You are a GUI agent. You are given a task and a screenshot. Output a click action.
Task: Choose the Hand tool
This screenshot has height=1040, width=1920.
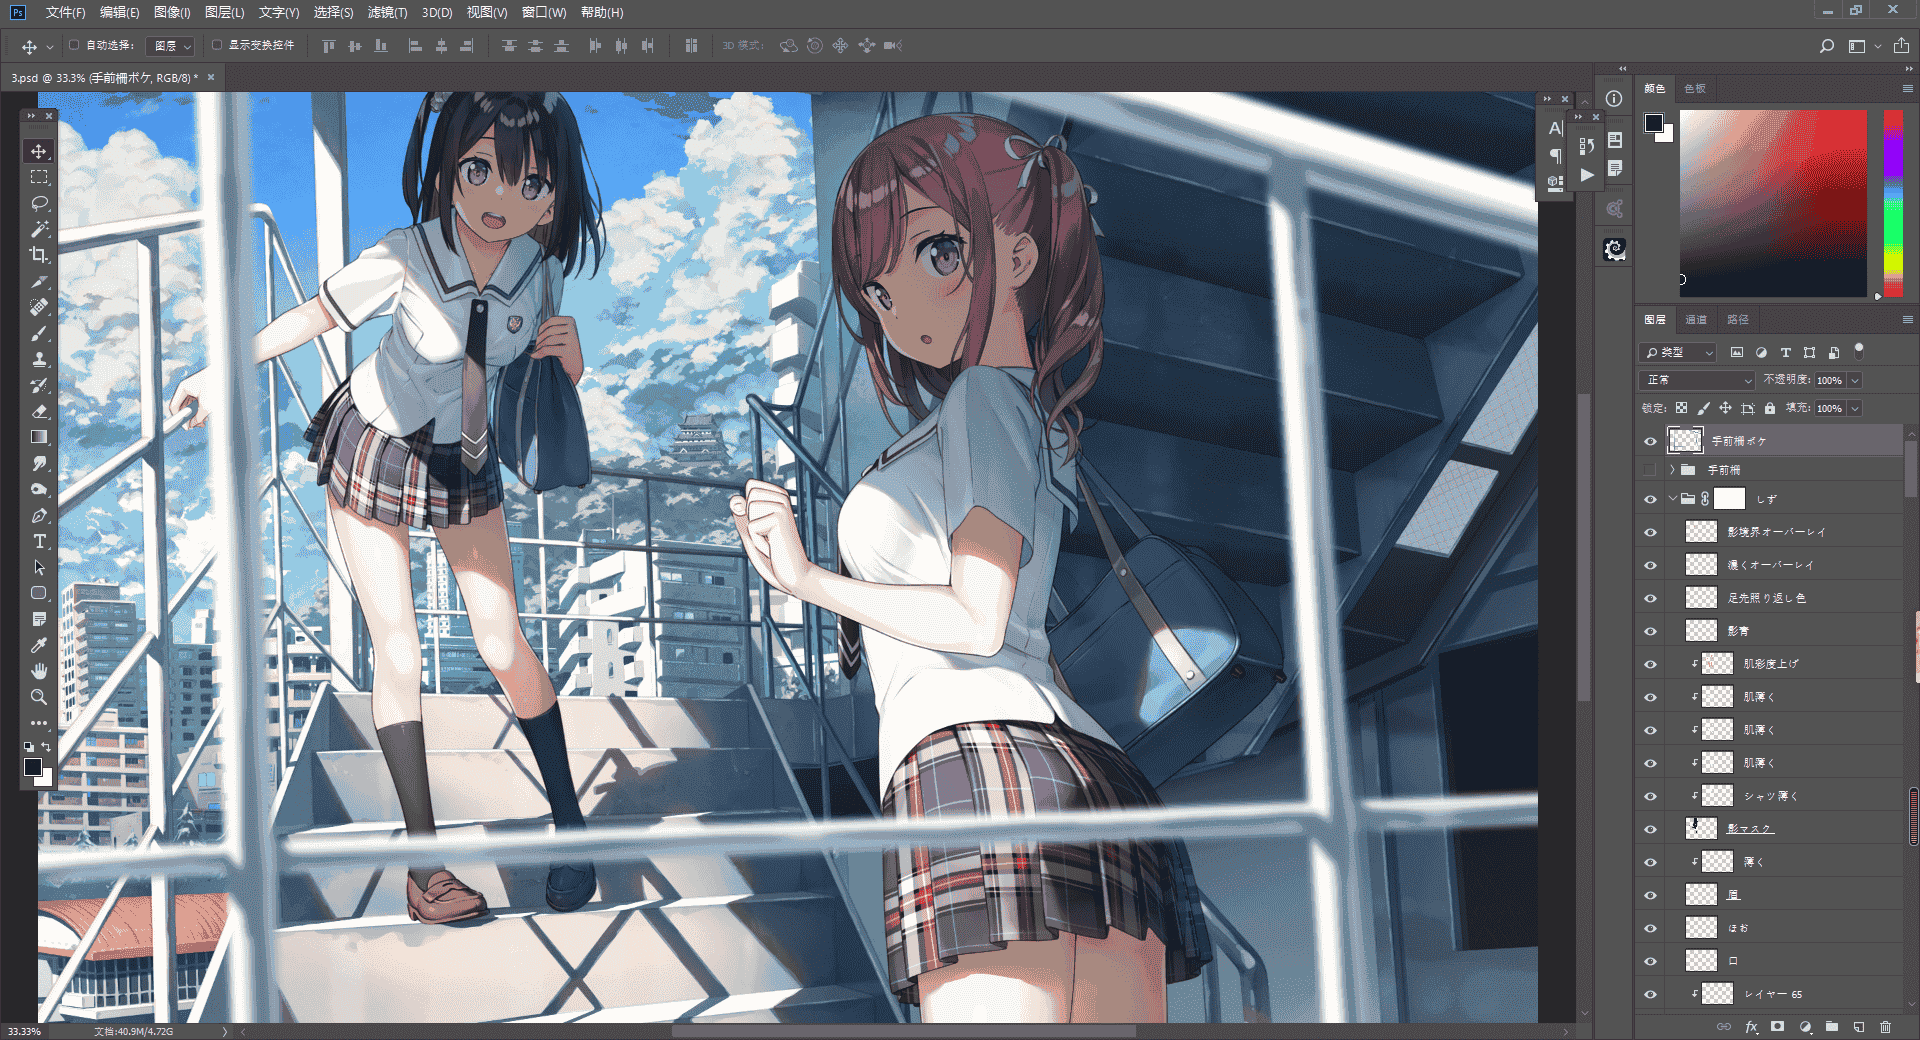coord(39,671)
